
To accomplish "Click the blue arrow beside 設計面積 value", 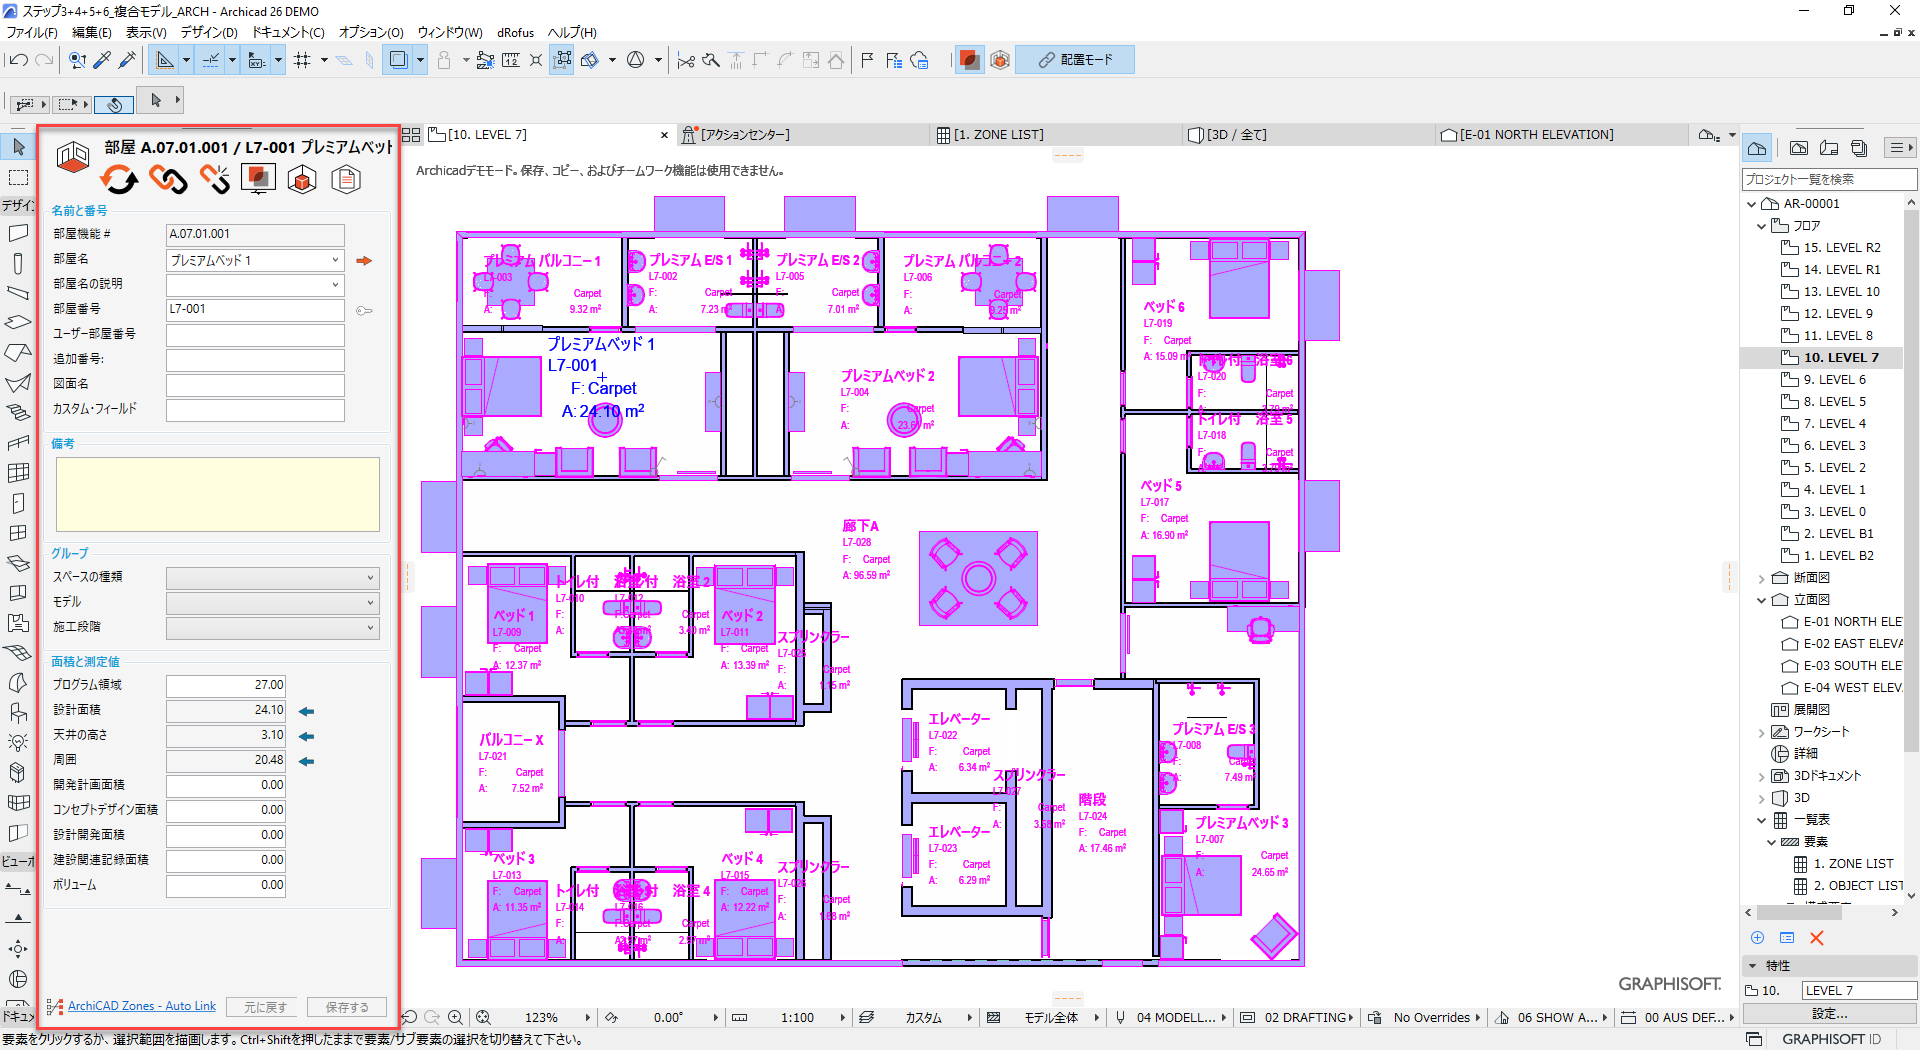I will [x=307, y=711].
